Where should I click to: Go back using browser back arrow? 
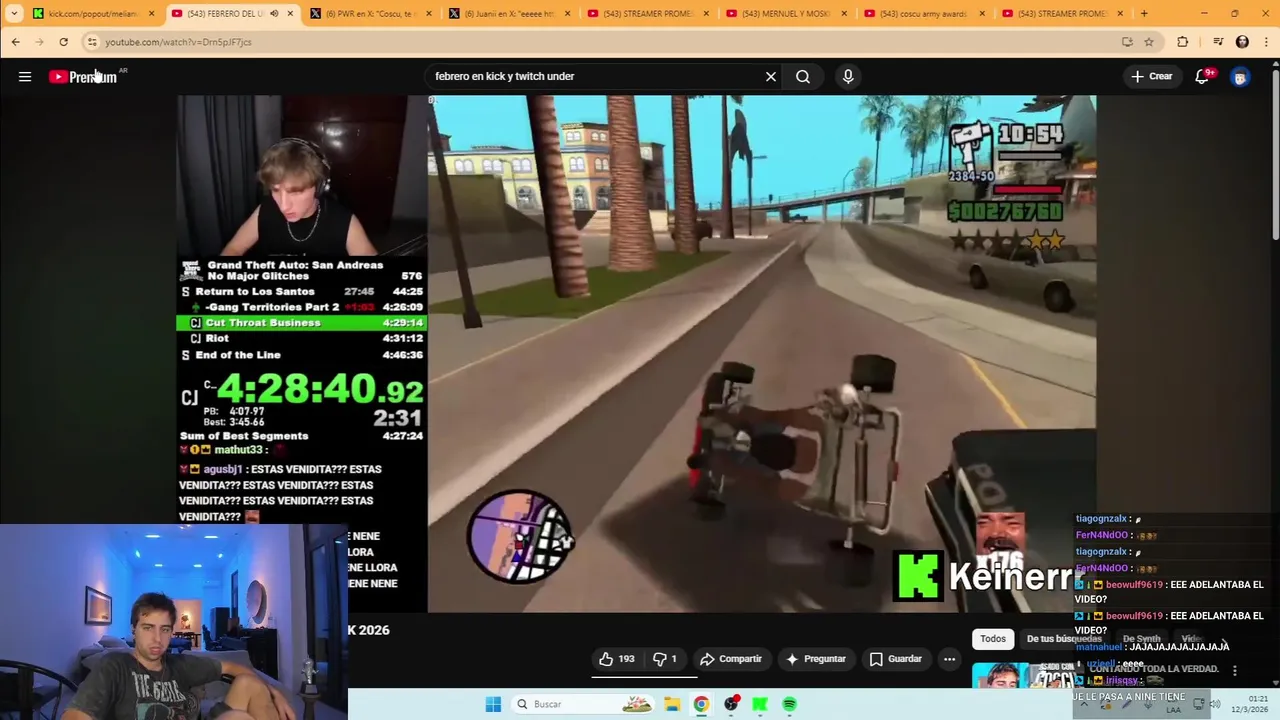[x=15, y=42]
